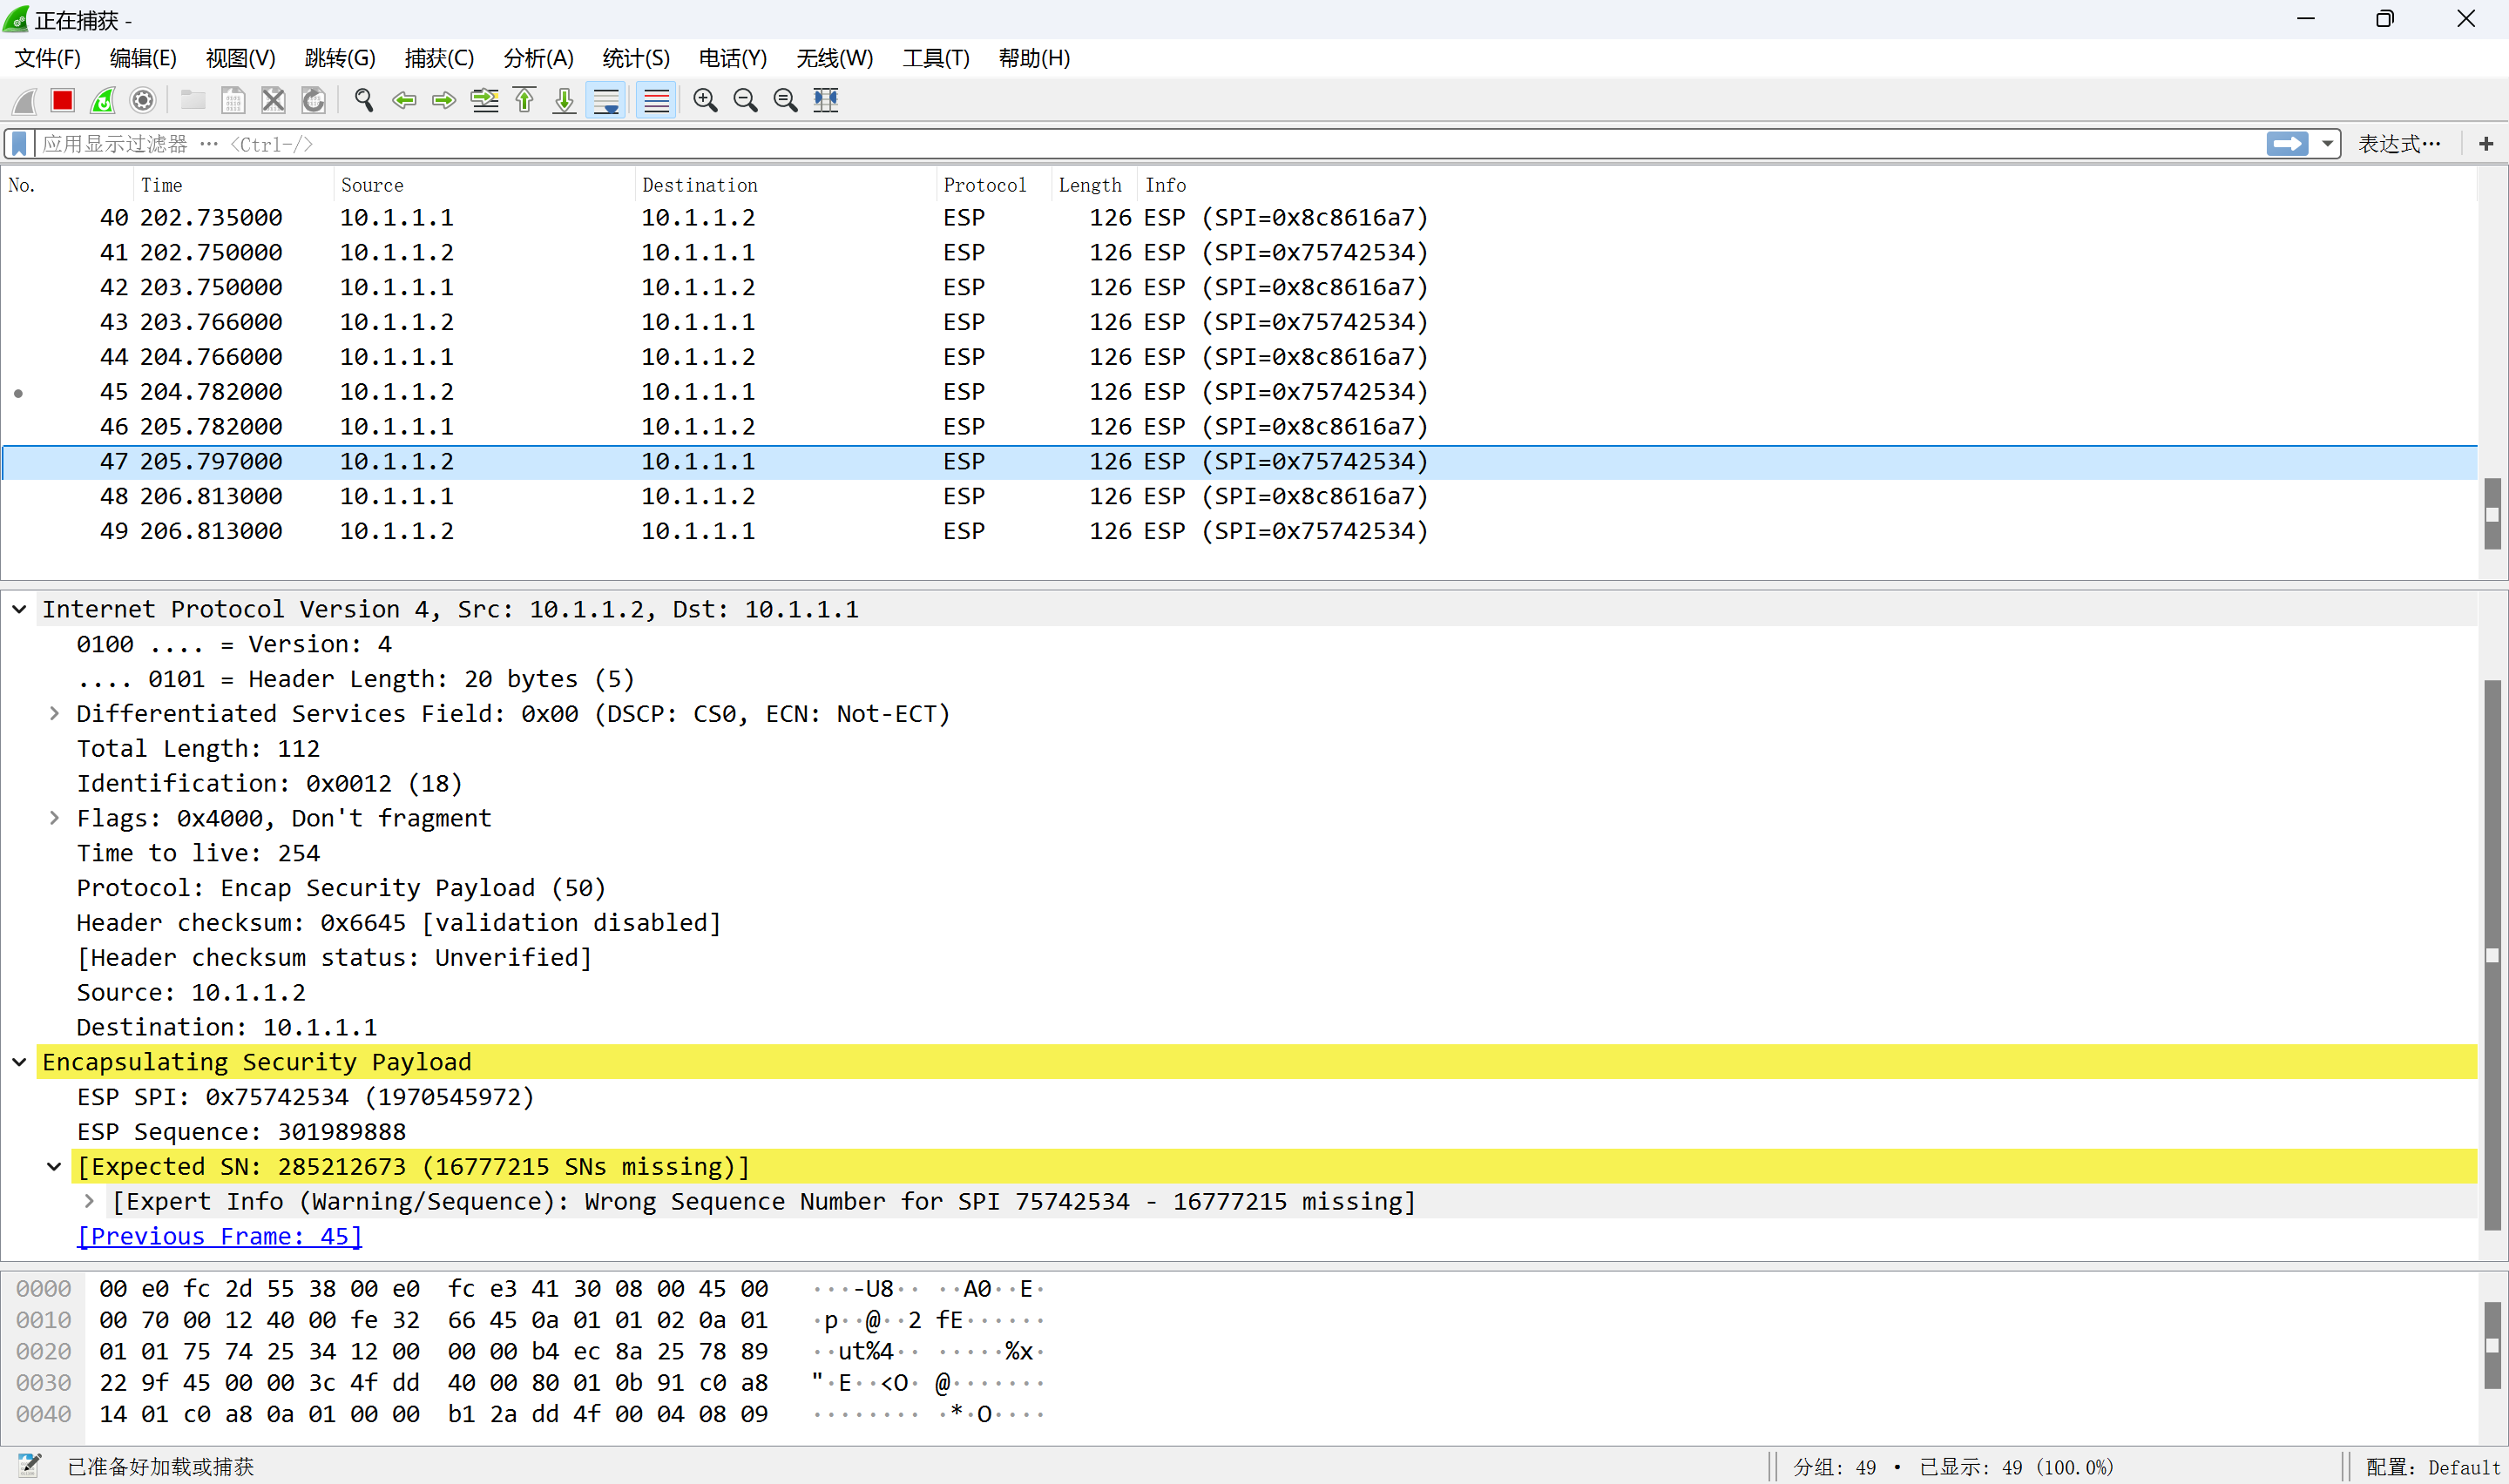Toggle packet list colorization
The height and width of the screenshot is (1484, 2509).
pyautogui.click(x=656, y=100)
